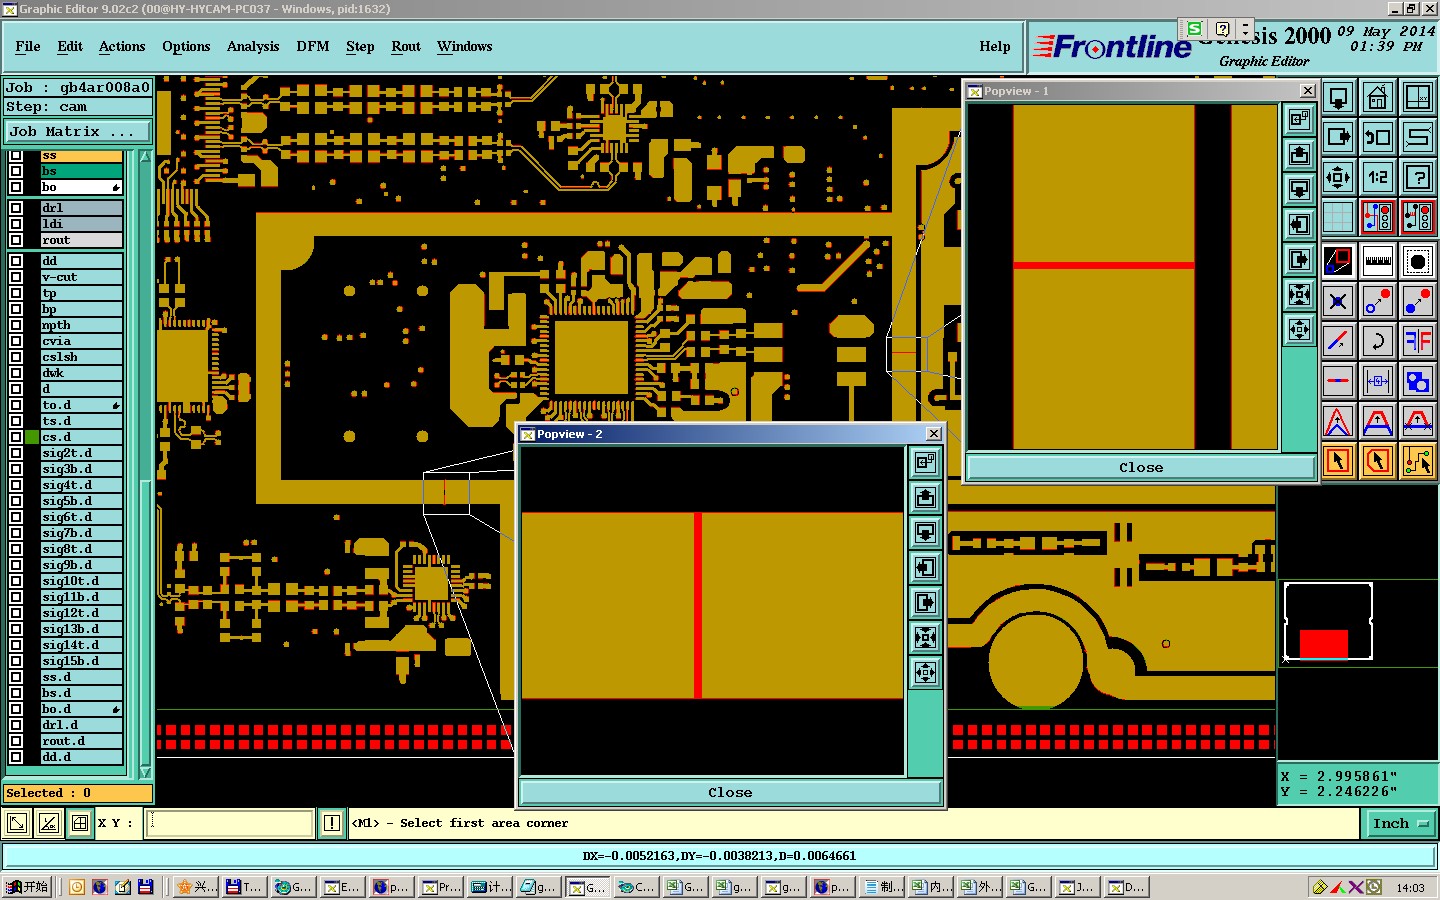The height and width of the screenshot is (900, 1440).
Task: Open the Help menu
Action: 994,46
